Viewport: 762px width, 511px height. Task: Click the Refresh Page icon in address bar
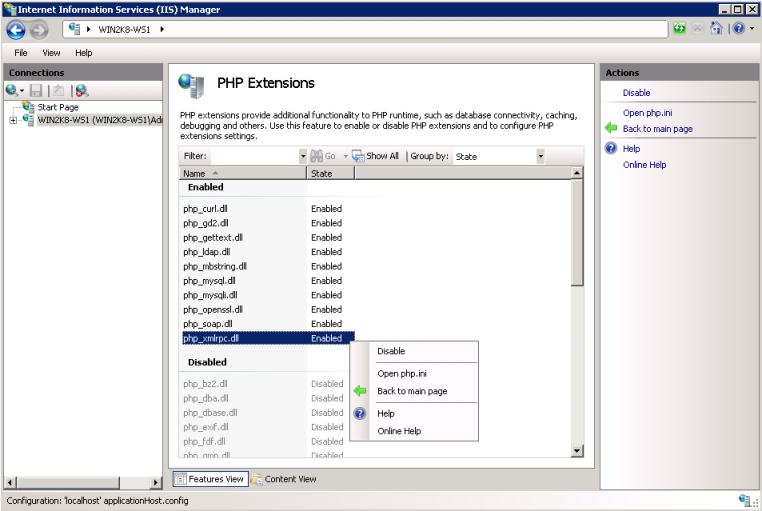[x=680, y=29]
